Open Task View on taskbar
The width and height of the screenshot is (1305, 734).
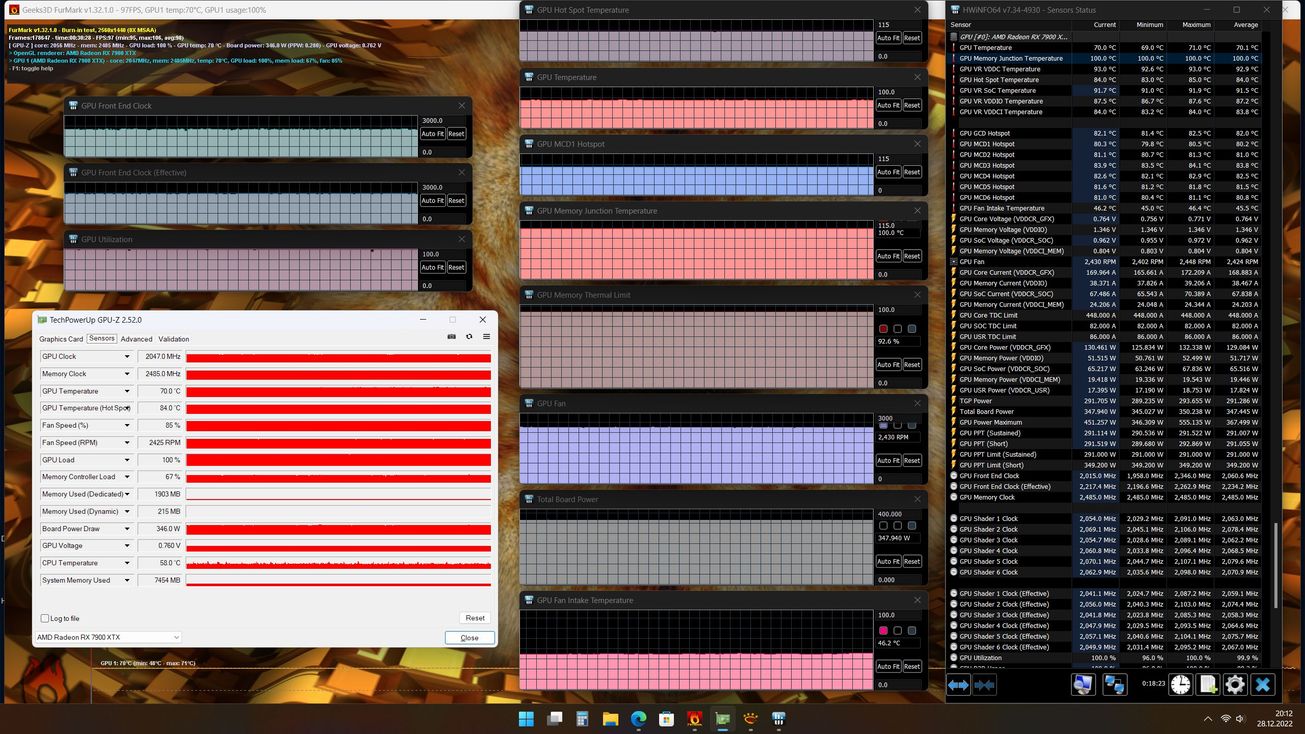click(x=554, y=719)
